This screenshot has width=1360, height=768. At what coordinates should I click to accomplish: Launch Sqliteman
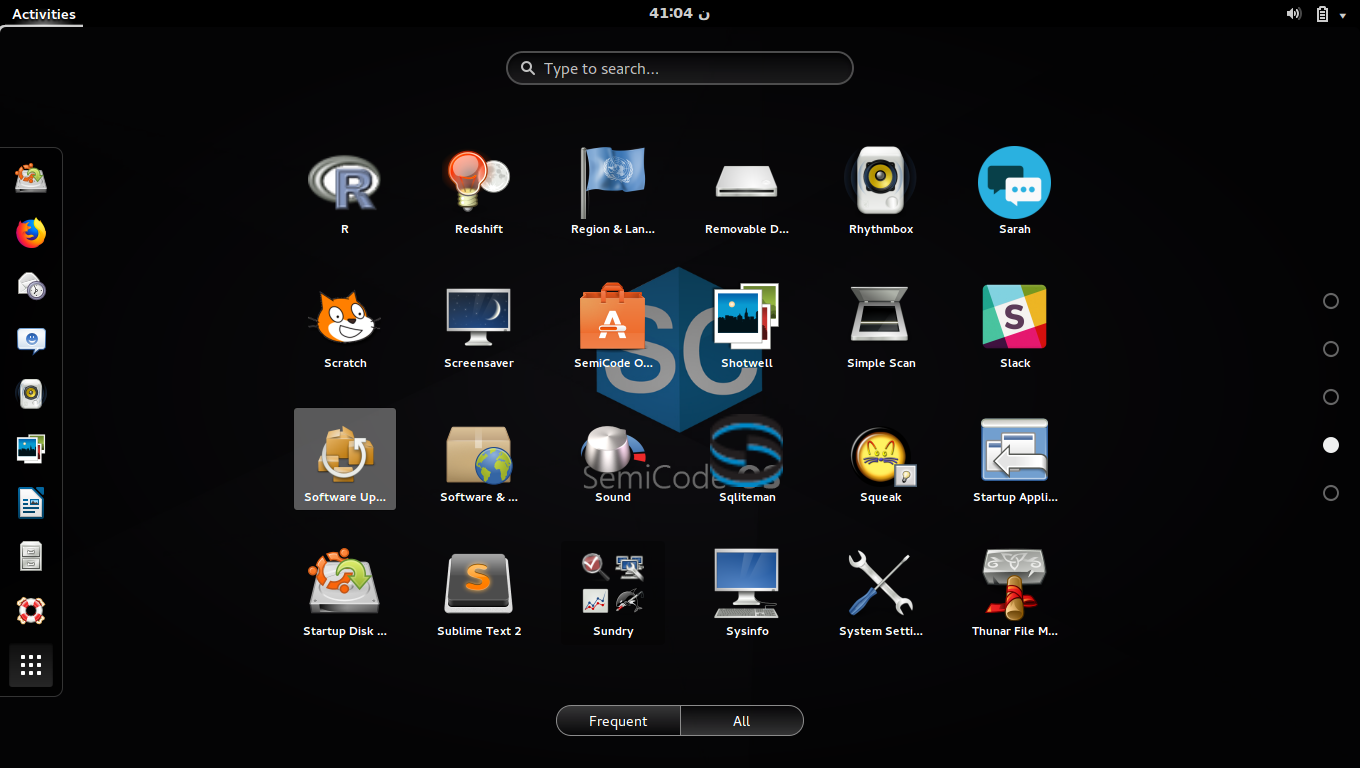coord(747,461)
